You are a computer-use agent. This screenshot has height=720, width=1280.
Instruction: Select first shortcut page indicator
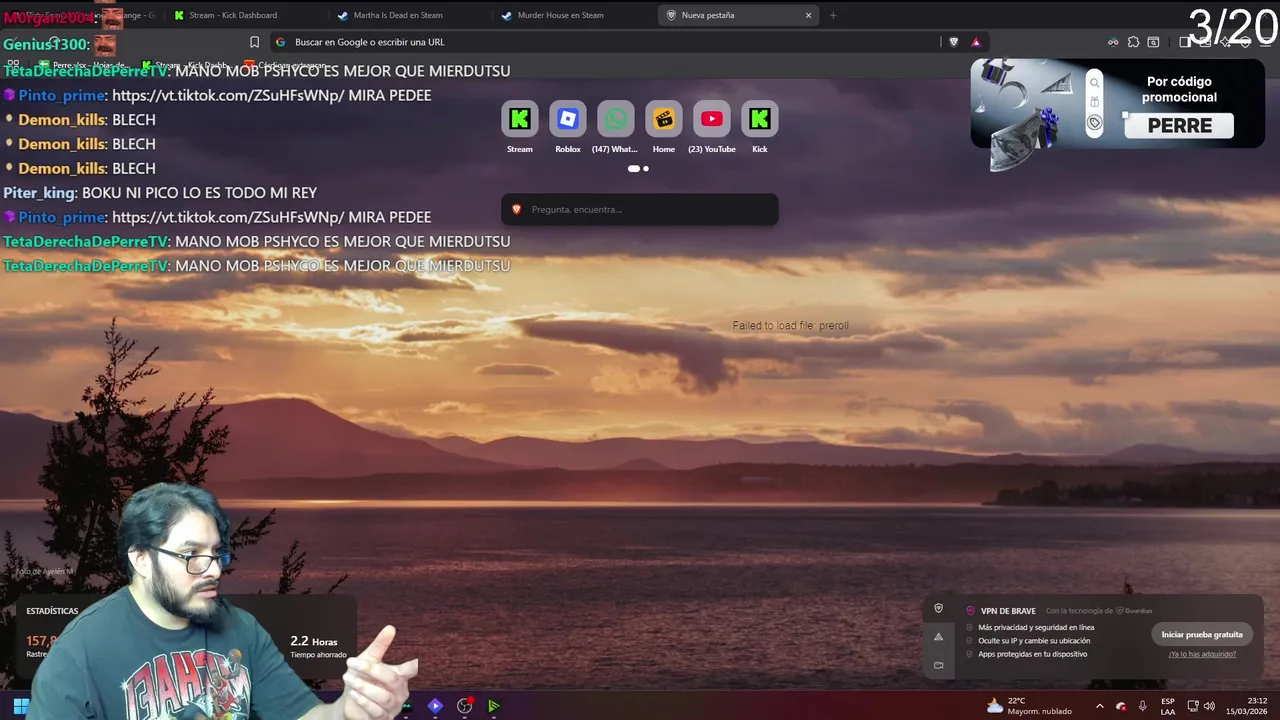click(x=633, y=168)
